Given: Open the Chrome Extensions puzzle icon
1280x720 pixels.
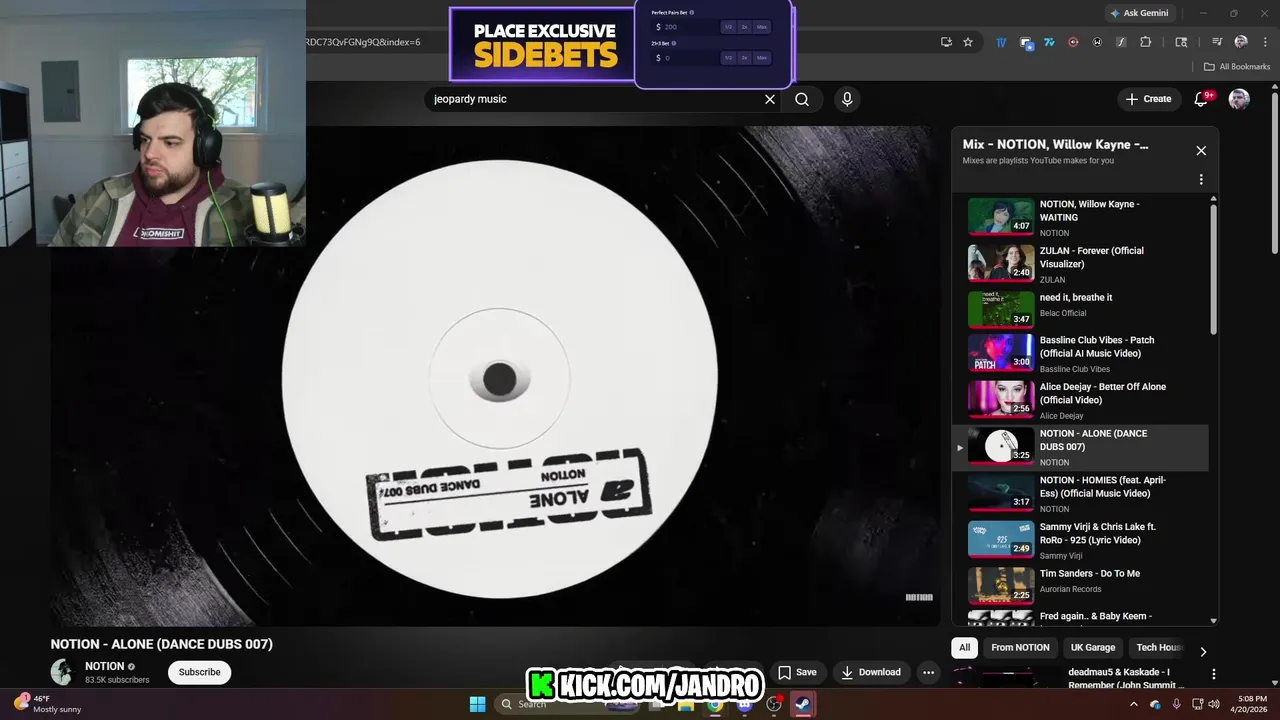Looking at the screenshot, I should pyautogui.click(x=1146, y=42).
